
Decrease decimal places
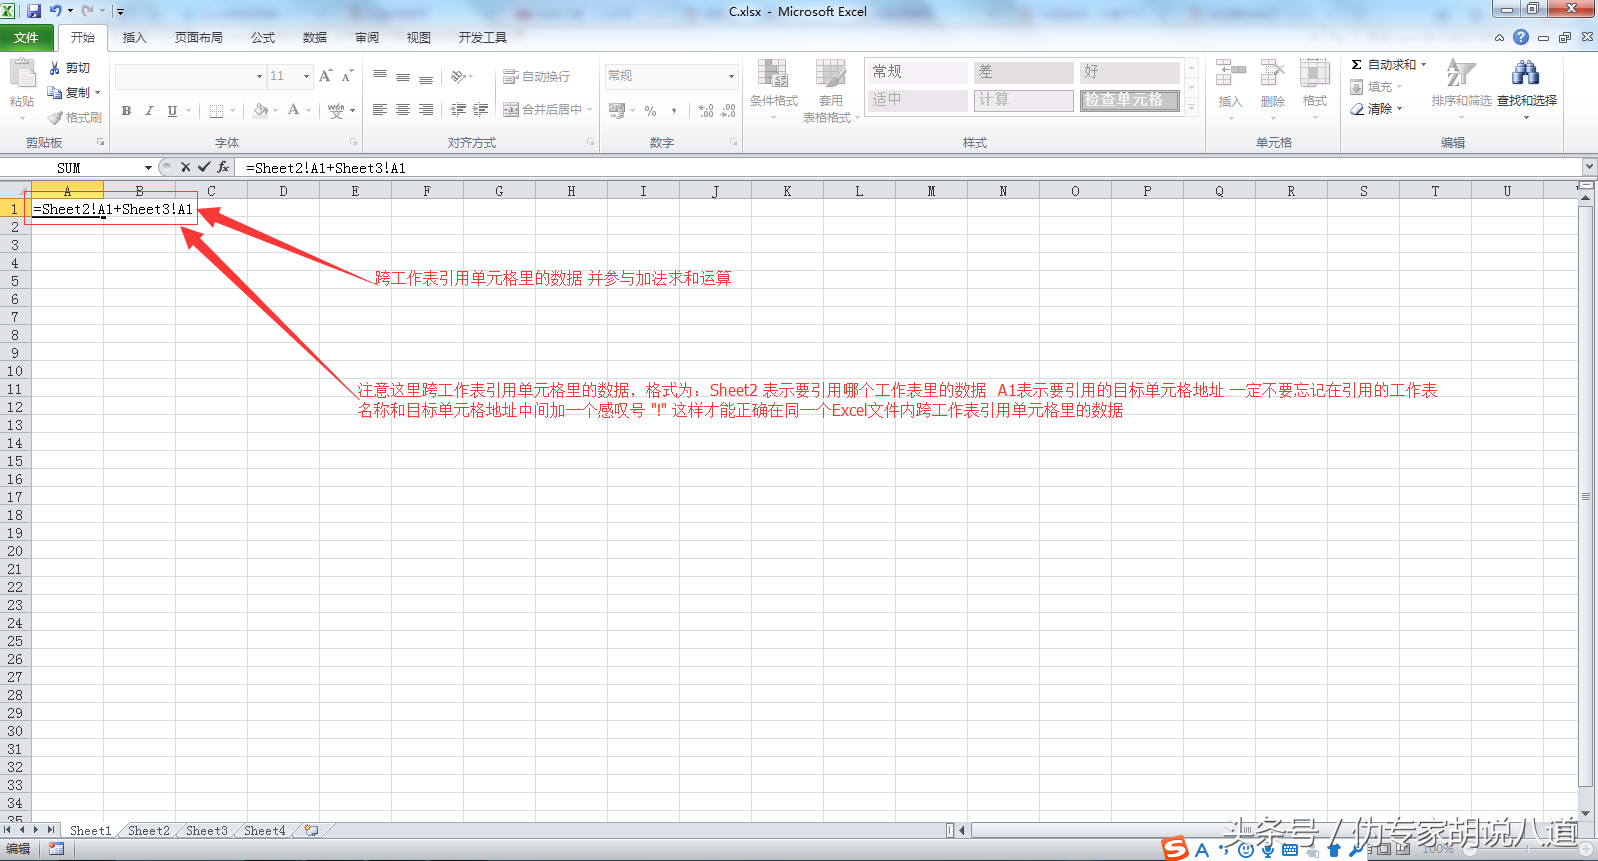click(729, 110)
